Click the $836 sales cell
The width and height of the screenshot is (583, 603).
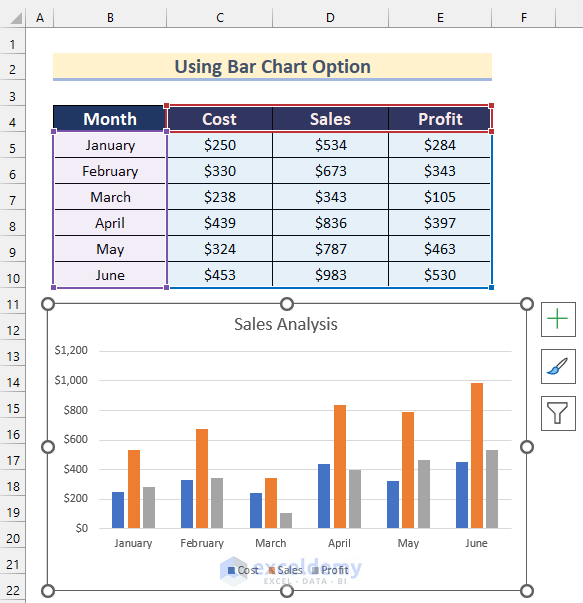pos(330,223)
